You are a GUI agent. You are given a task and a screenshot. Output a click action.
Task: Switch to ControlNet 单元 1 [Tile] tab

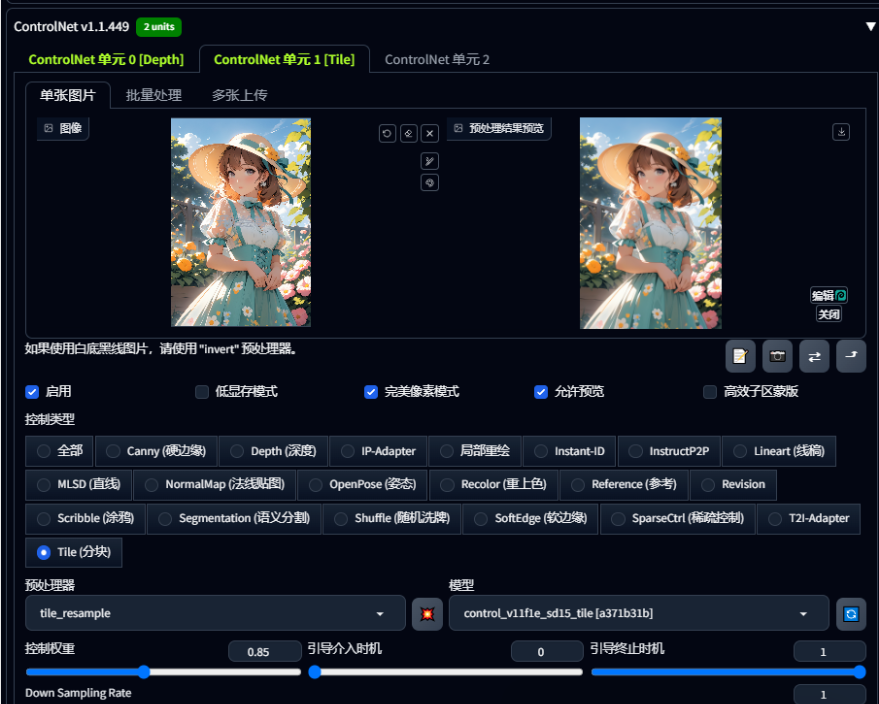pos(284,59)
